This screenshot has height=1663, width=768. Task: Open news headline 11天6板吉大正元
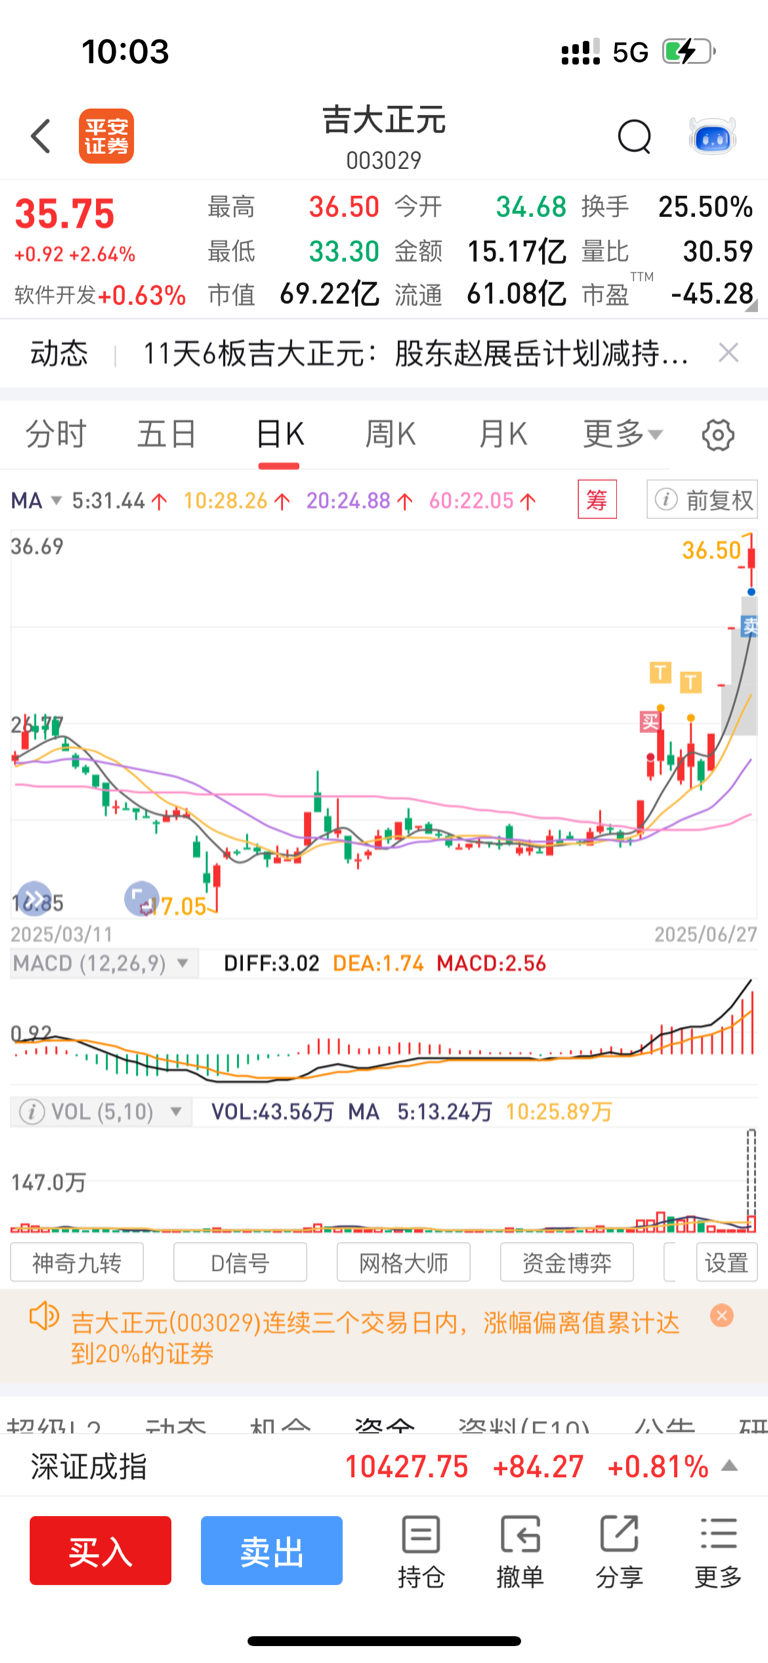(x=416, y=353)
